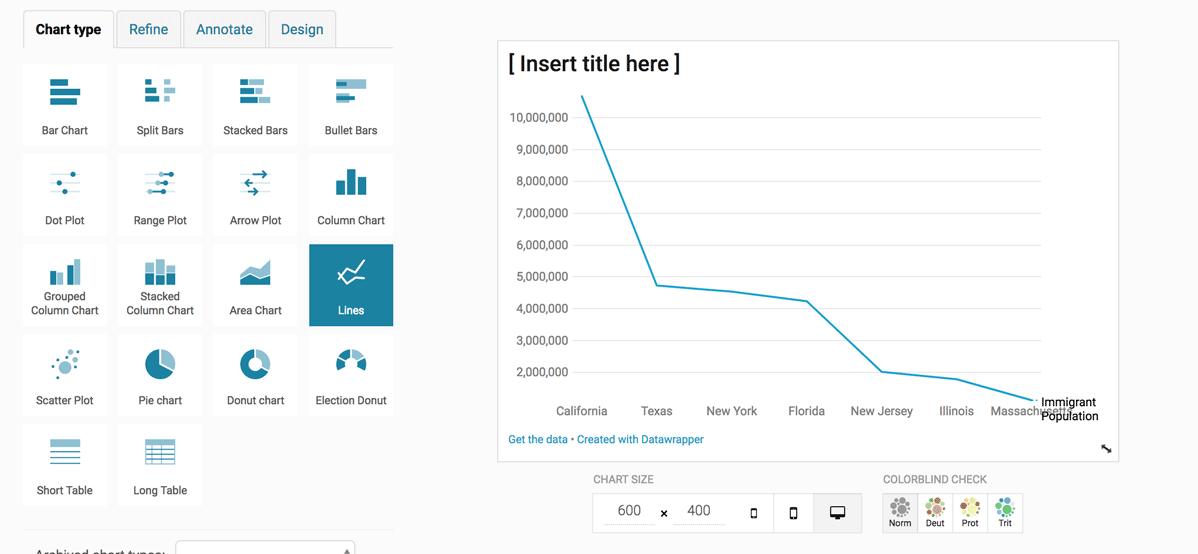Click the Insert title here heading
The width and height of the screenshot is (1198, 554).
tap(594, 63)
